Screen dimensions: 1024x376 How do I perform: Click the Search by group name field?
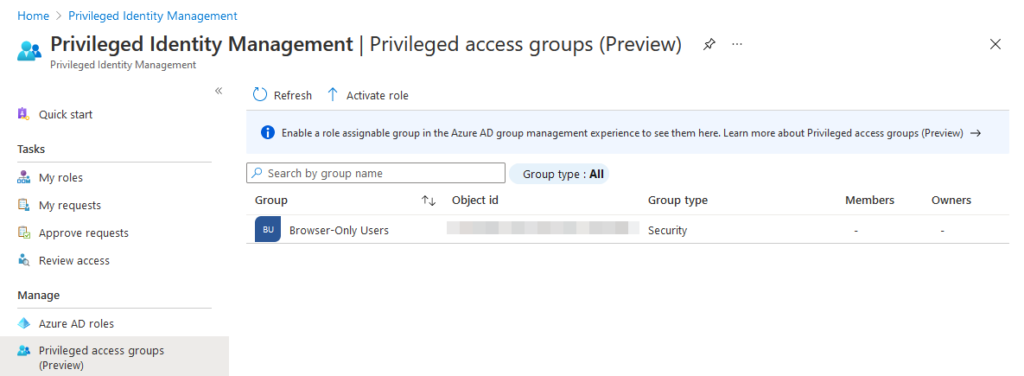[376, 173]
